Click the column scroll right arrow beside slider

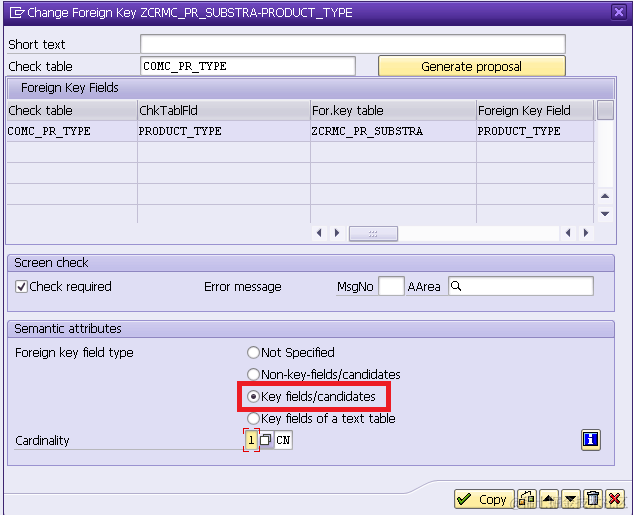point(337,233)
